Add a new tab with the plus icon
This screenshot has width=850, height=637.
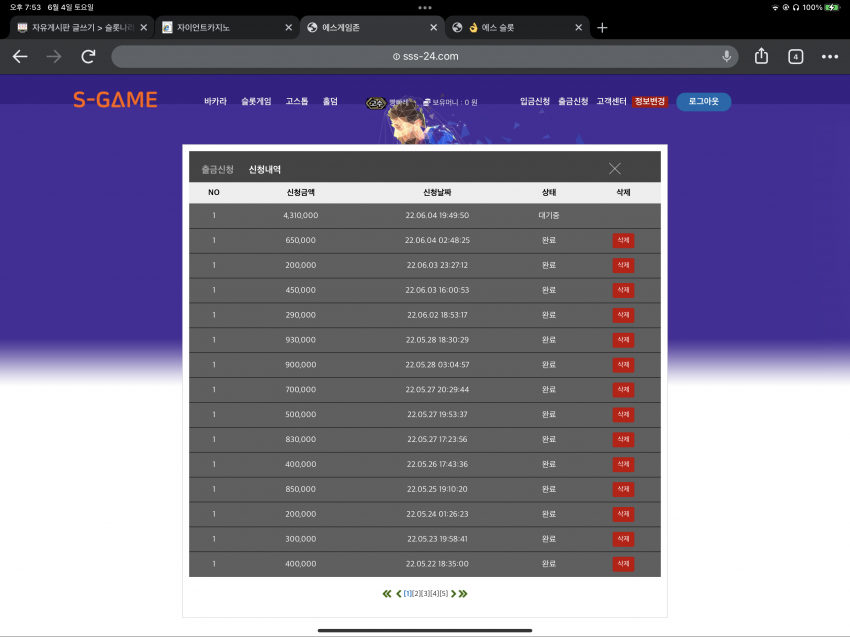point(602,28)
